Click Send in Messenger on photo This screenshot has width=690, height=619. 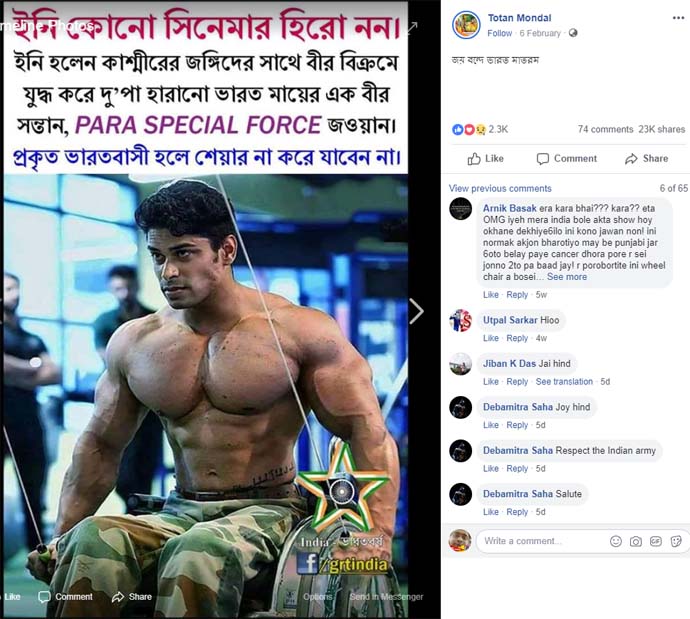pos(386,597)
